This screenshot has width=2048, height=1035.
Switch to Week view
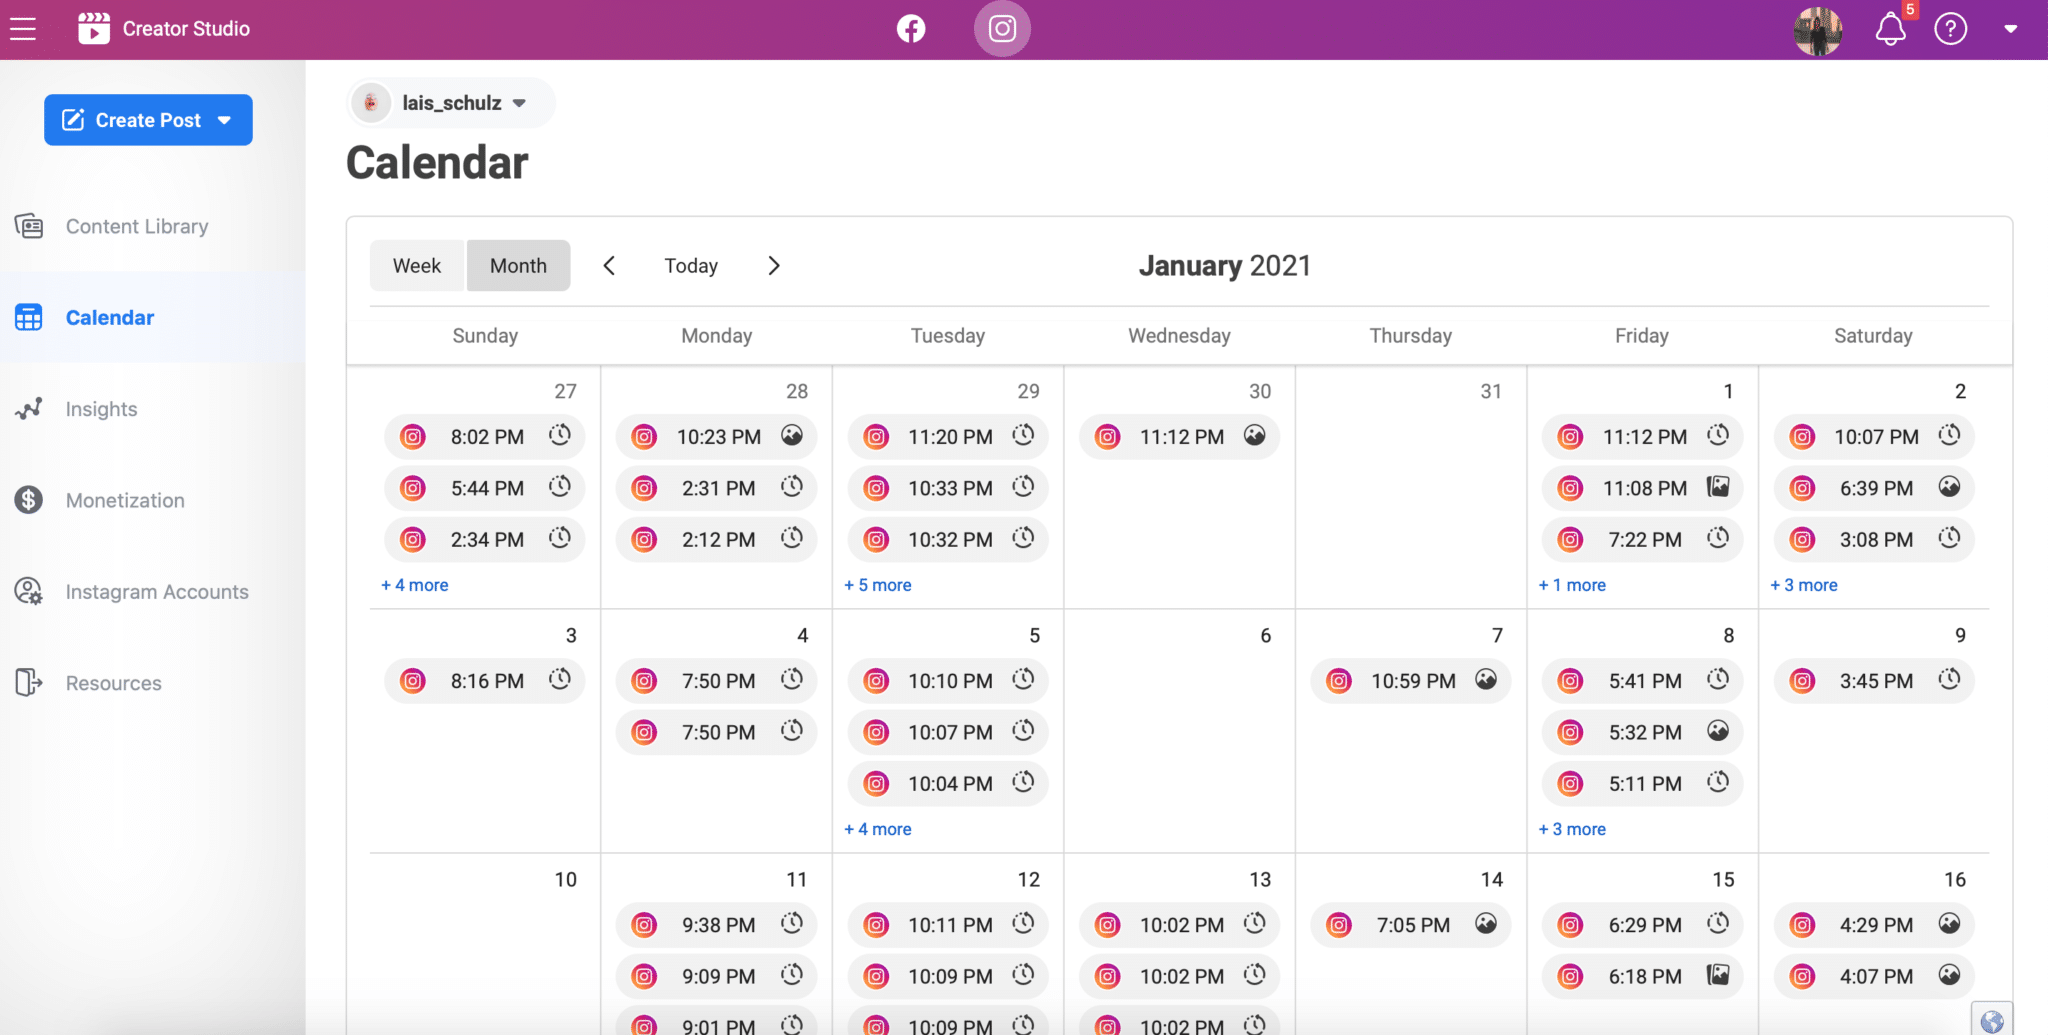click(417, 265)
